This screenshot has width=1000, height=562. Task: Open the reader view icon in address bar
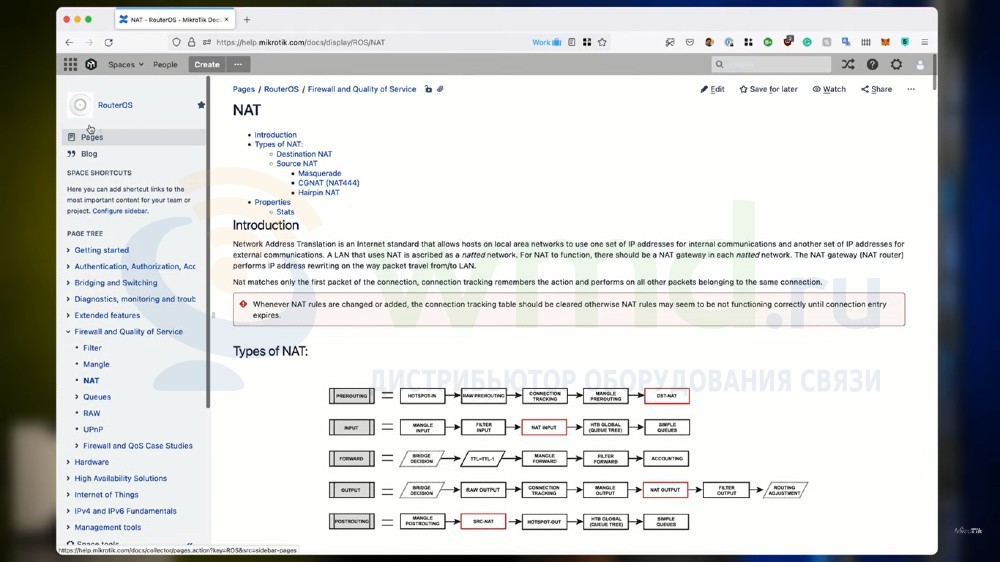tap(571, 42)
